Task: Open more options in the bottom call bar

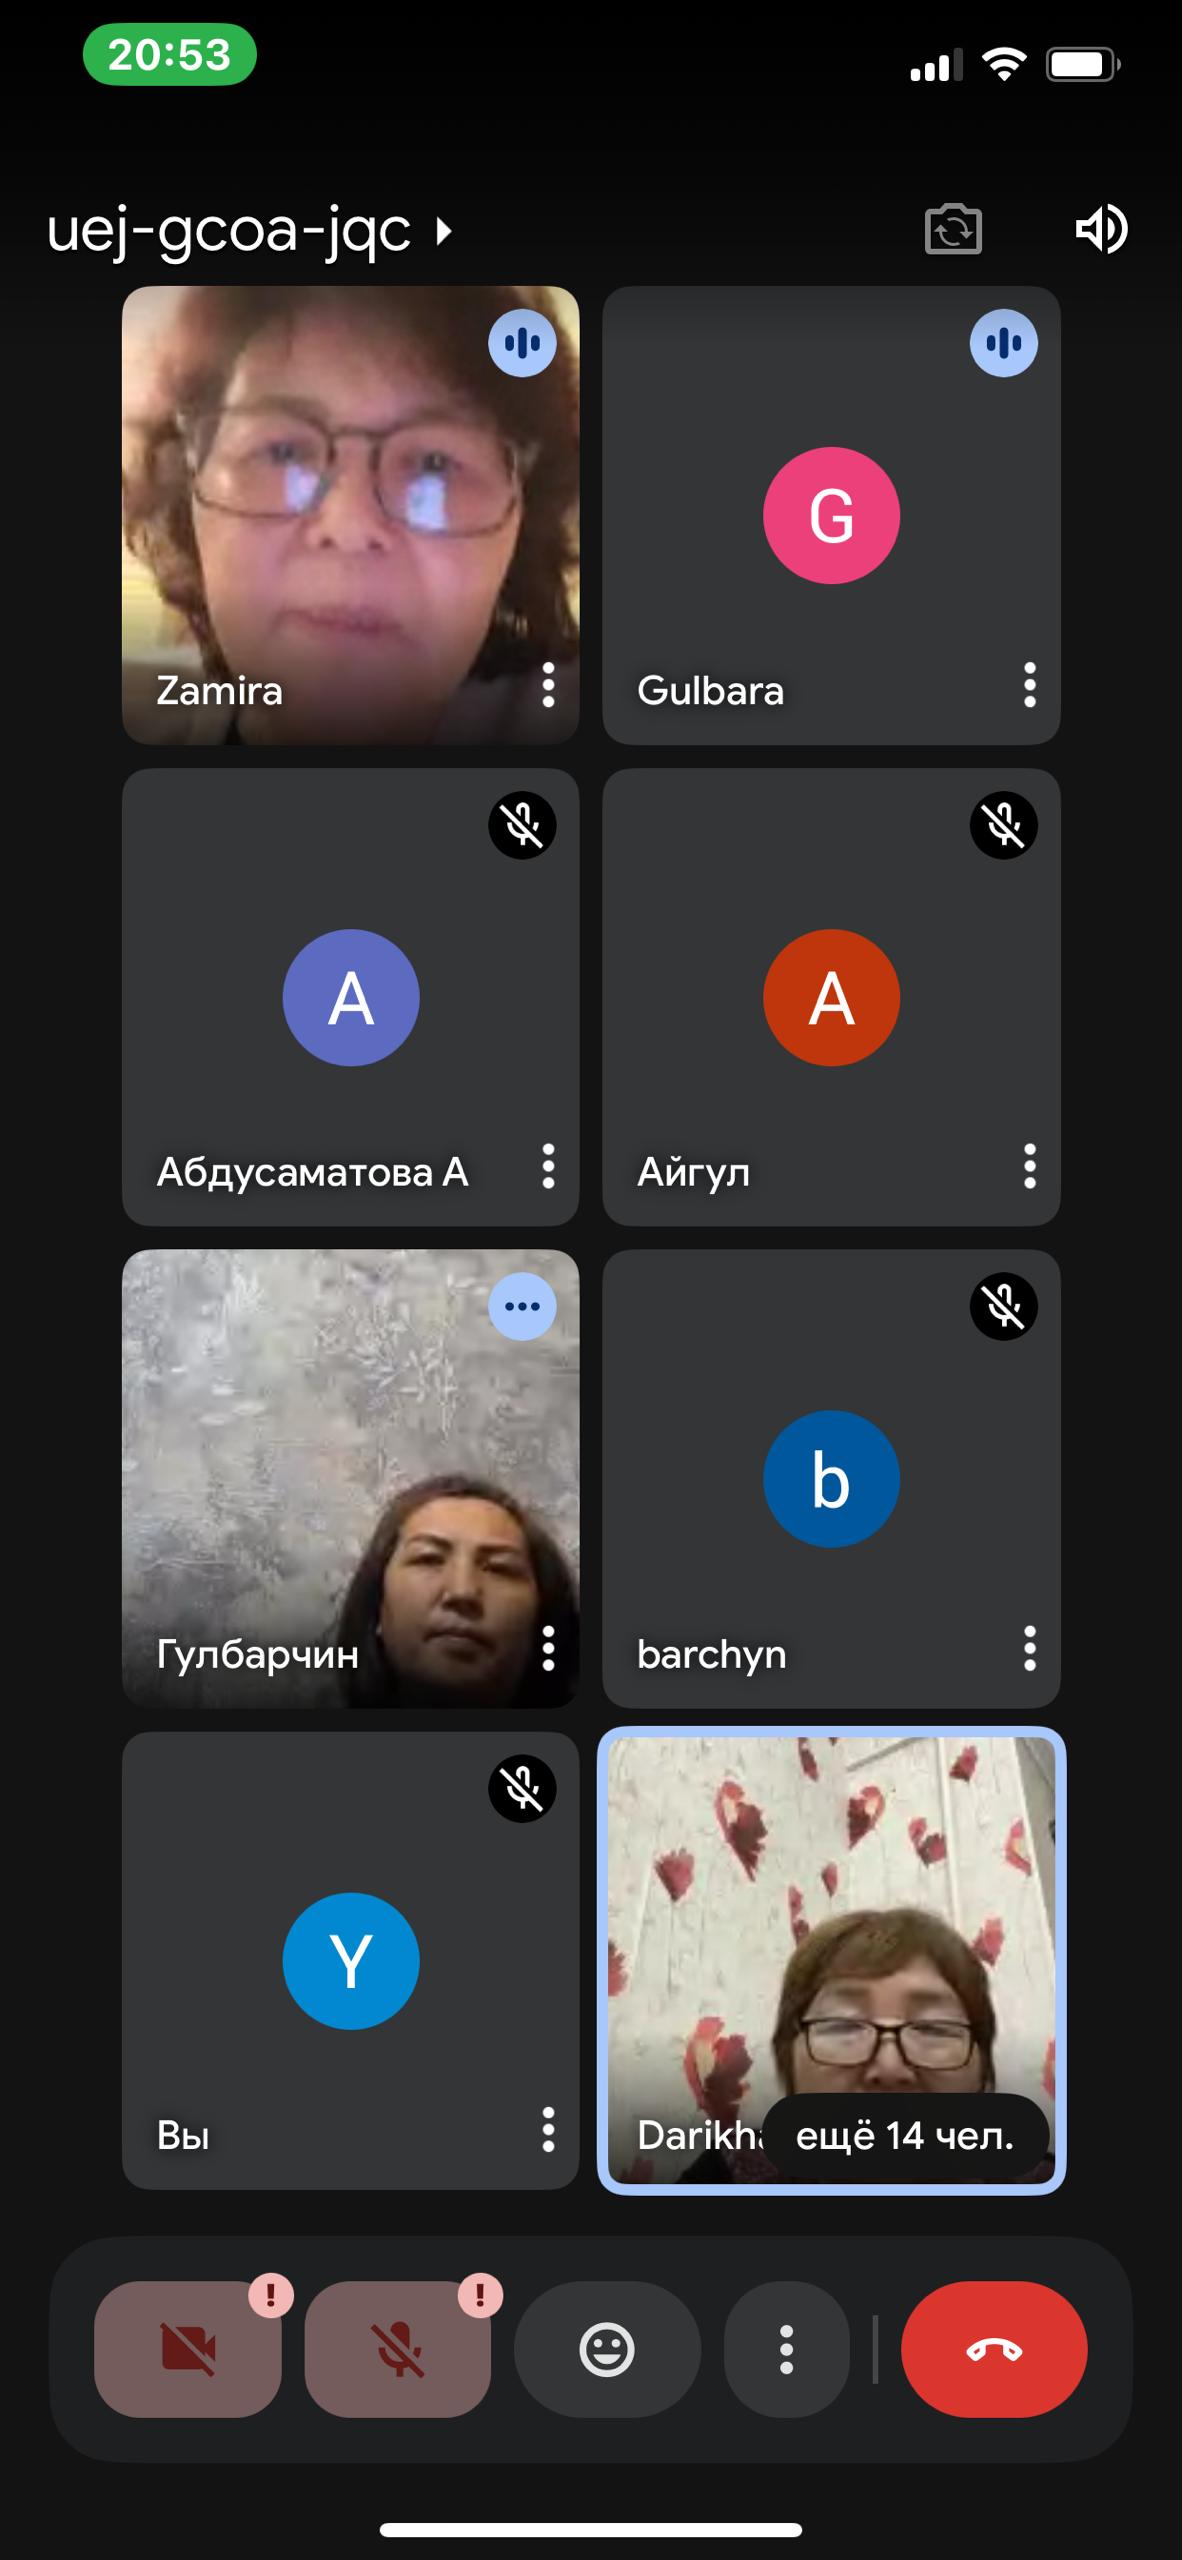Action: tap(786, 2349)
